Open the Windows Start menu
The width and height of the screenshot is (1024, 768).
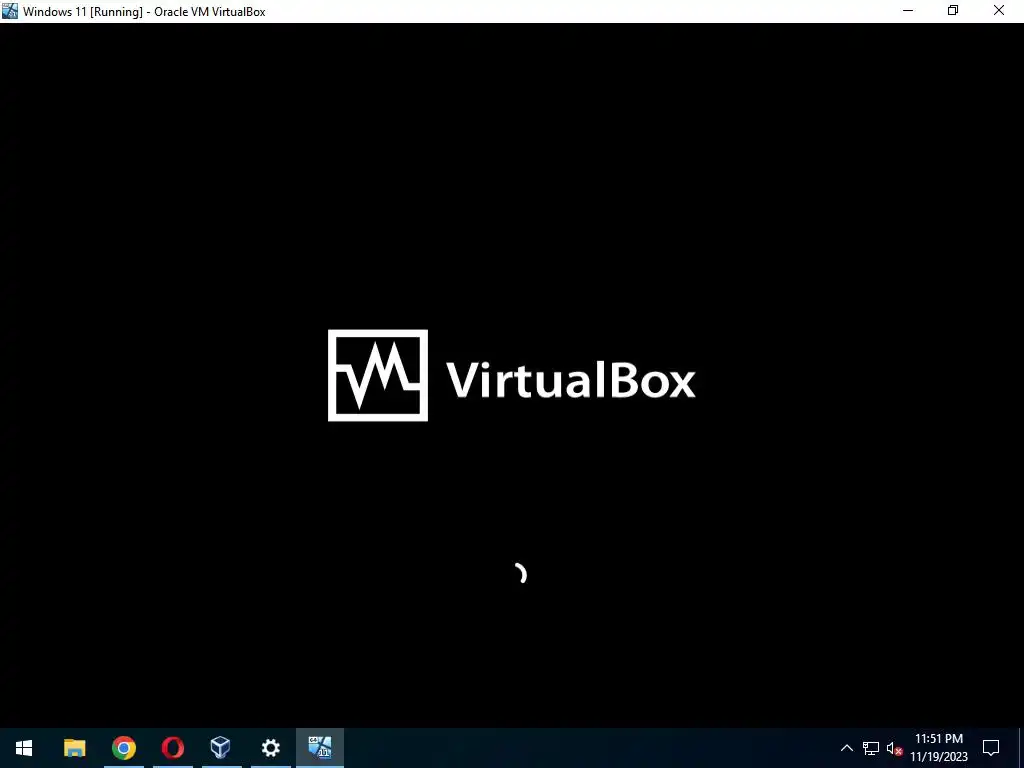point(24,748)
